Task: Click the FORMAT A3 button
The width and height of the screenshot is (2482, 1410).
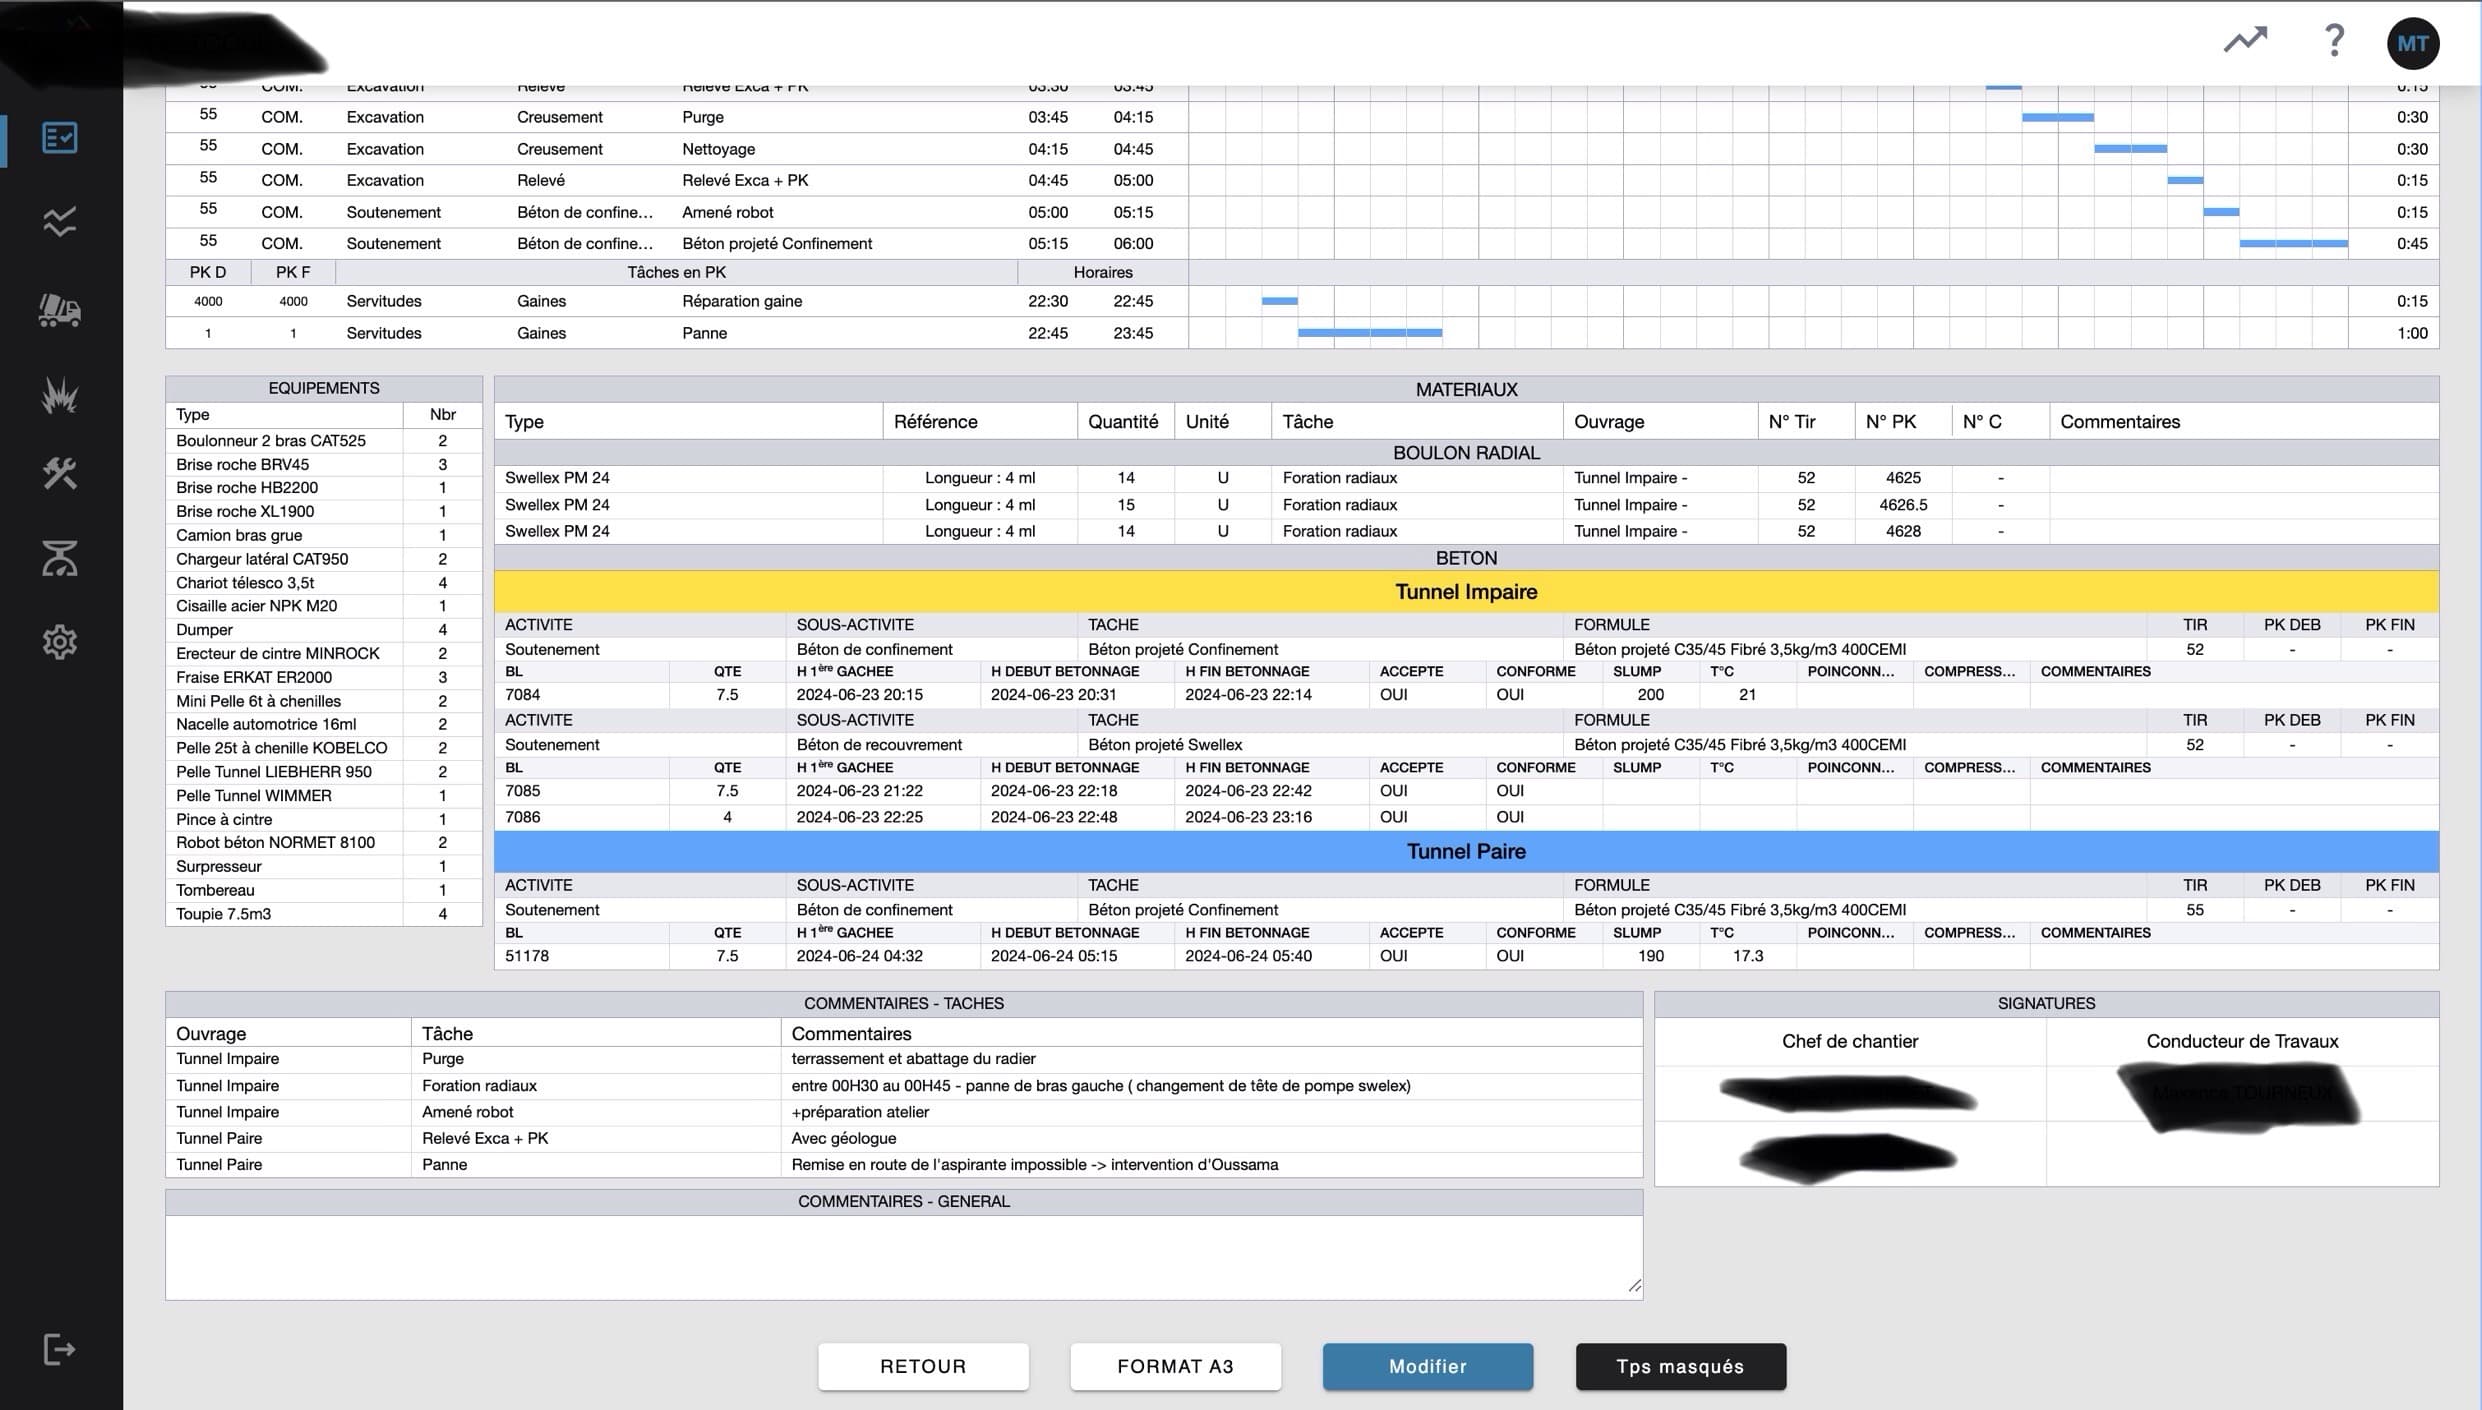Action: click(1175, 1366)
